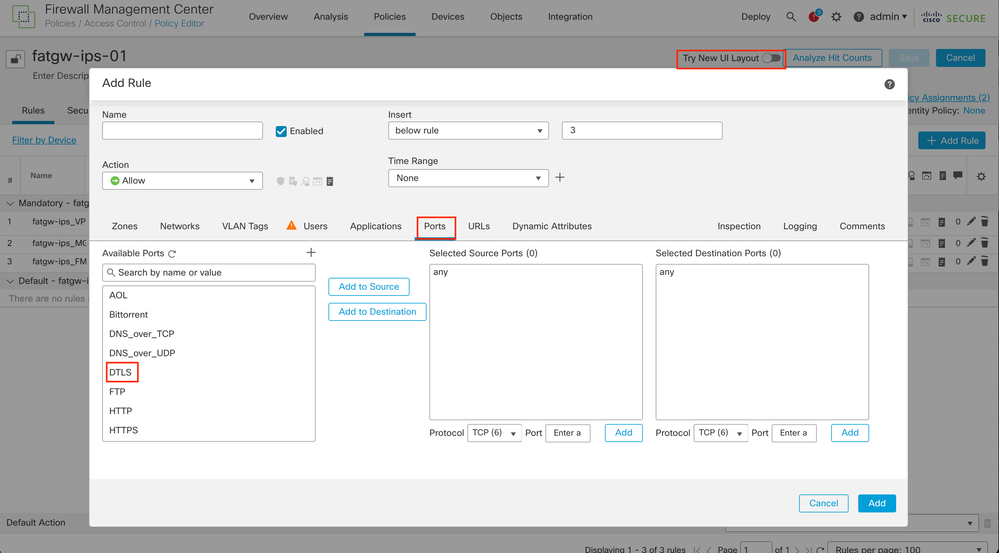Open the Logging tab
The image size is (999, 553).
(x=800, y=226)
